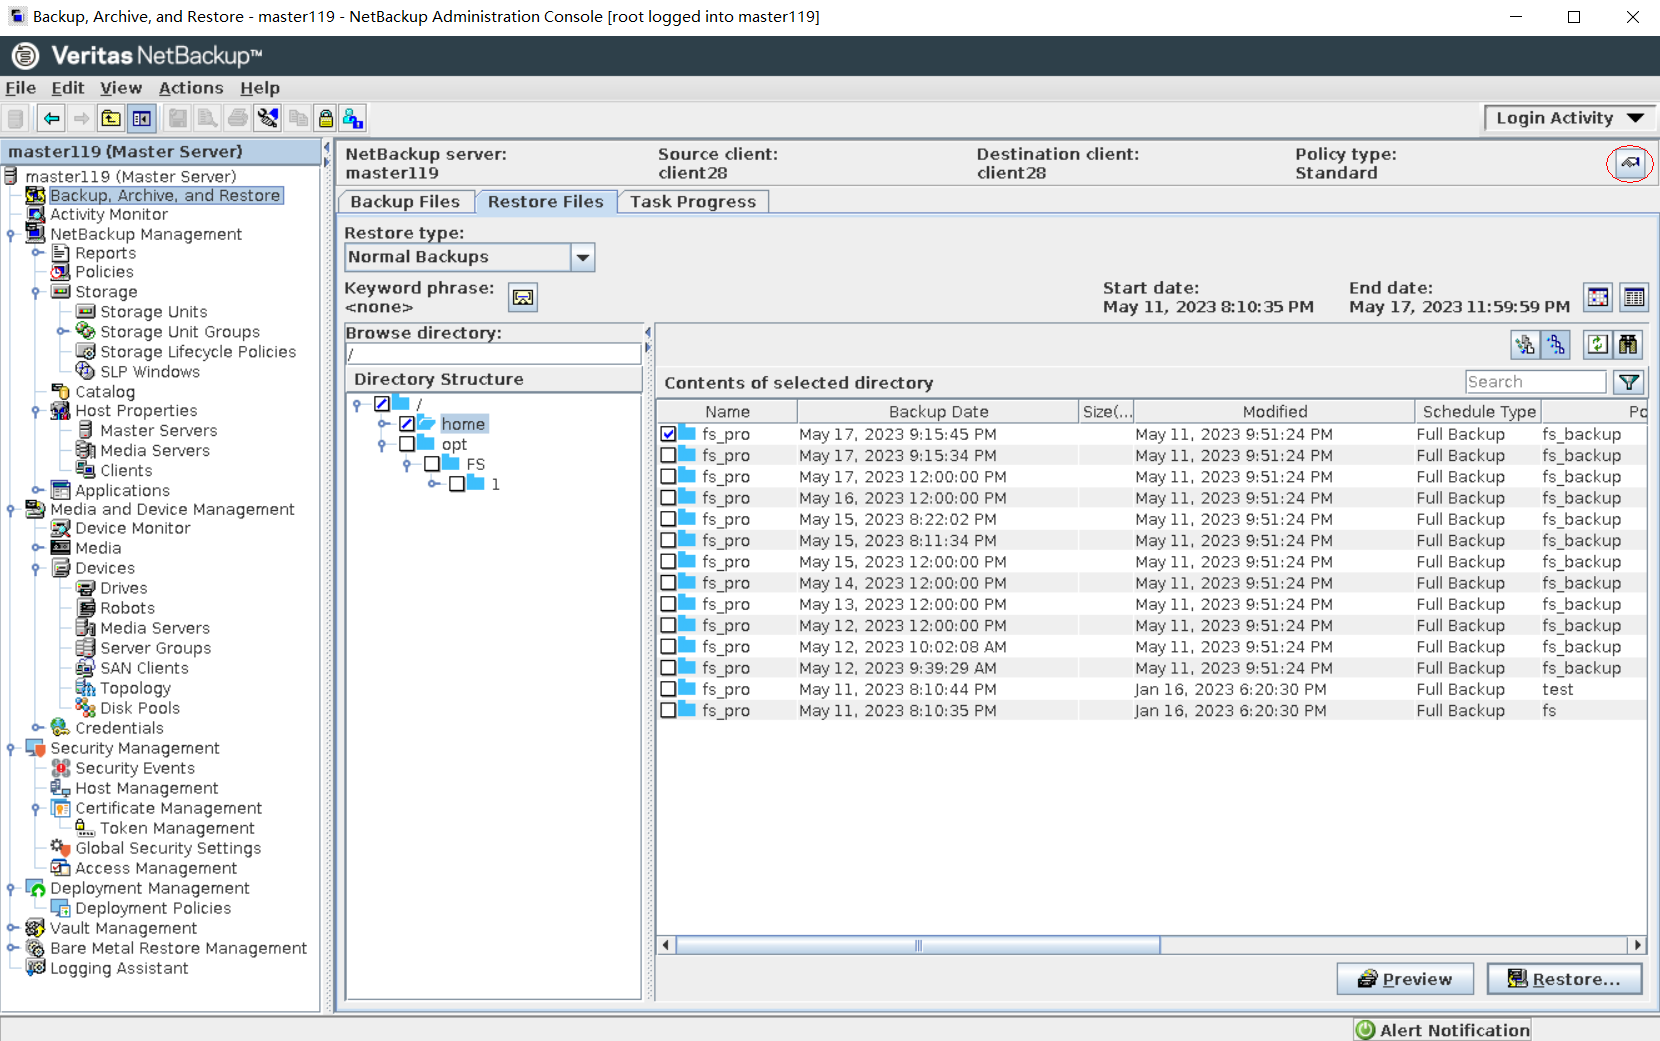This screenshot has height=1041, width=1660.
Task: Switch to the Task Progress tab
Action: click(692, 202)
